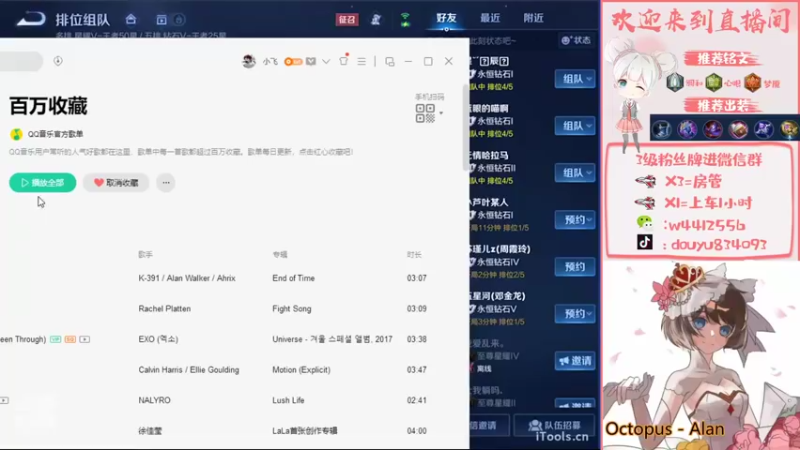
Task: Play all songs with 播放全部
Action: pyautogui.click(x=43, y=183)
